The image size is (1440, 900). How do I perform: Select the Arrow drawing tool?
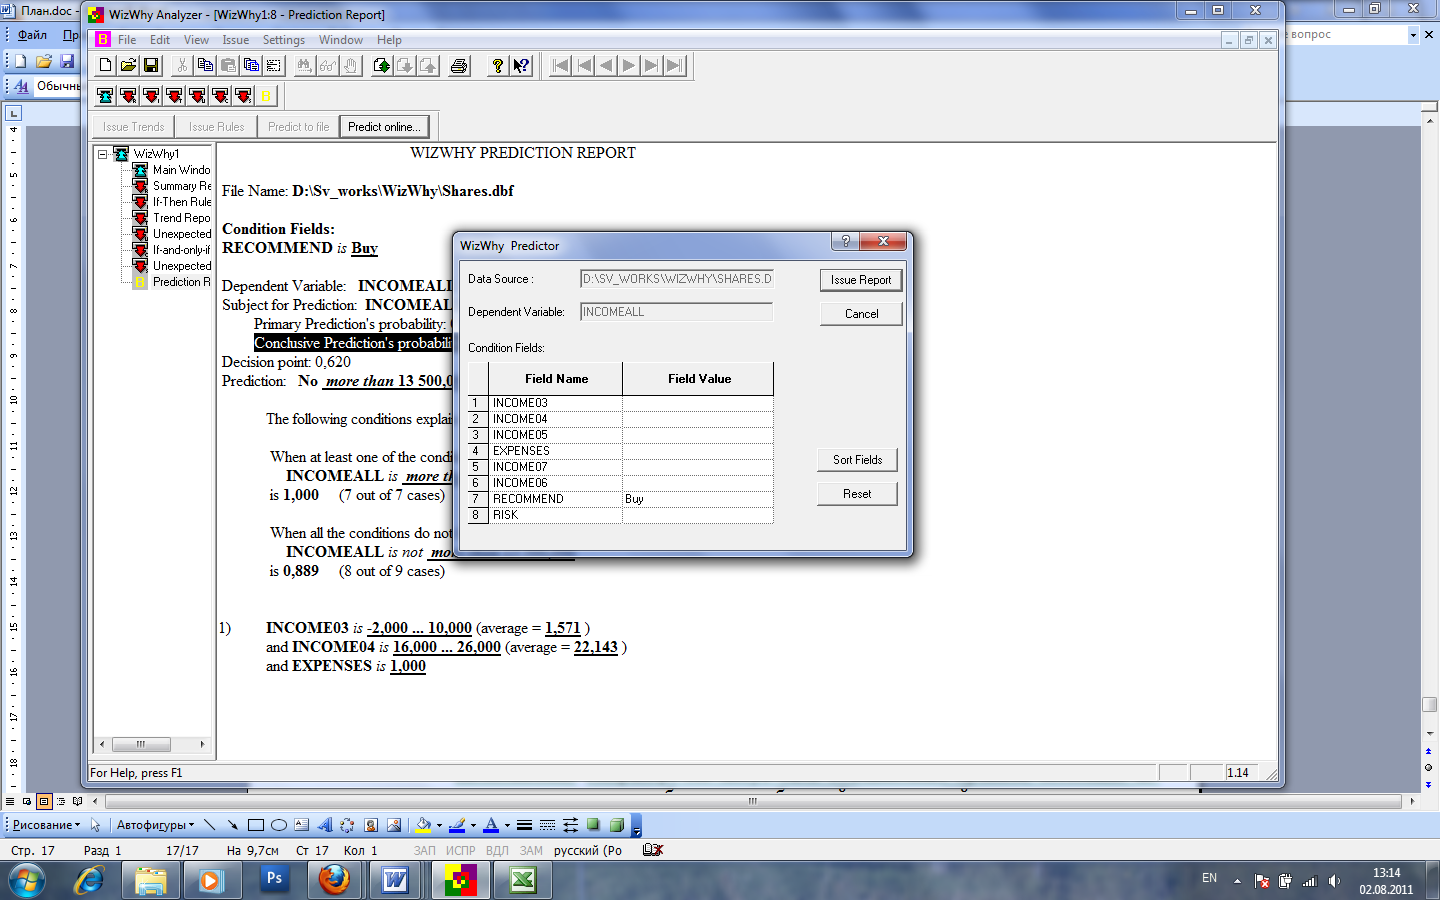pyautogui.click(x=232, y=825)
